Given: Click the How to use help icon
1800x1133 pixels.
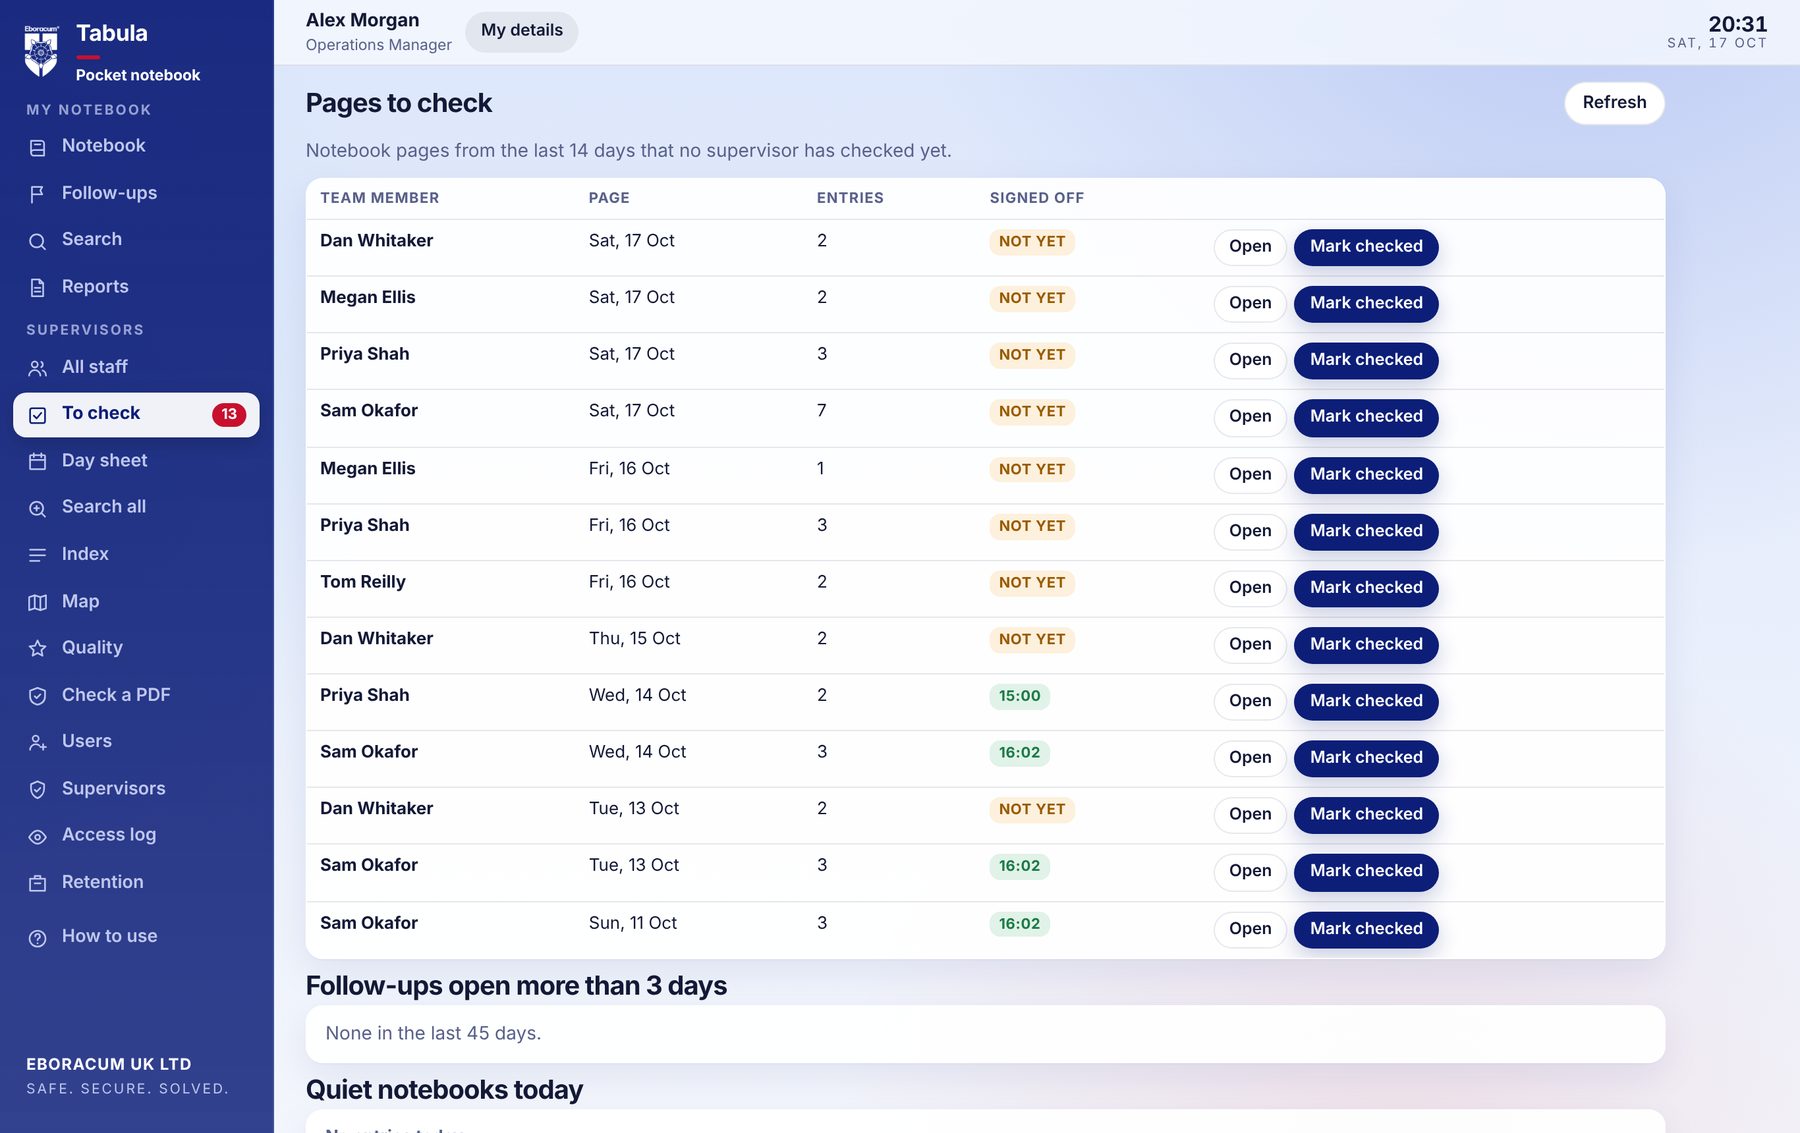Looking at the screenshot, I should point(38,938).
